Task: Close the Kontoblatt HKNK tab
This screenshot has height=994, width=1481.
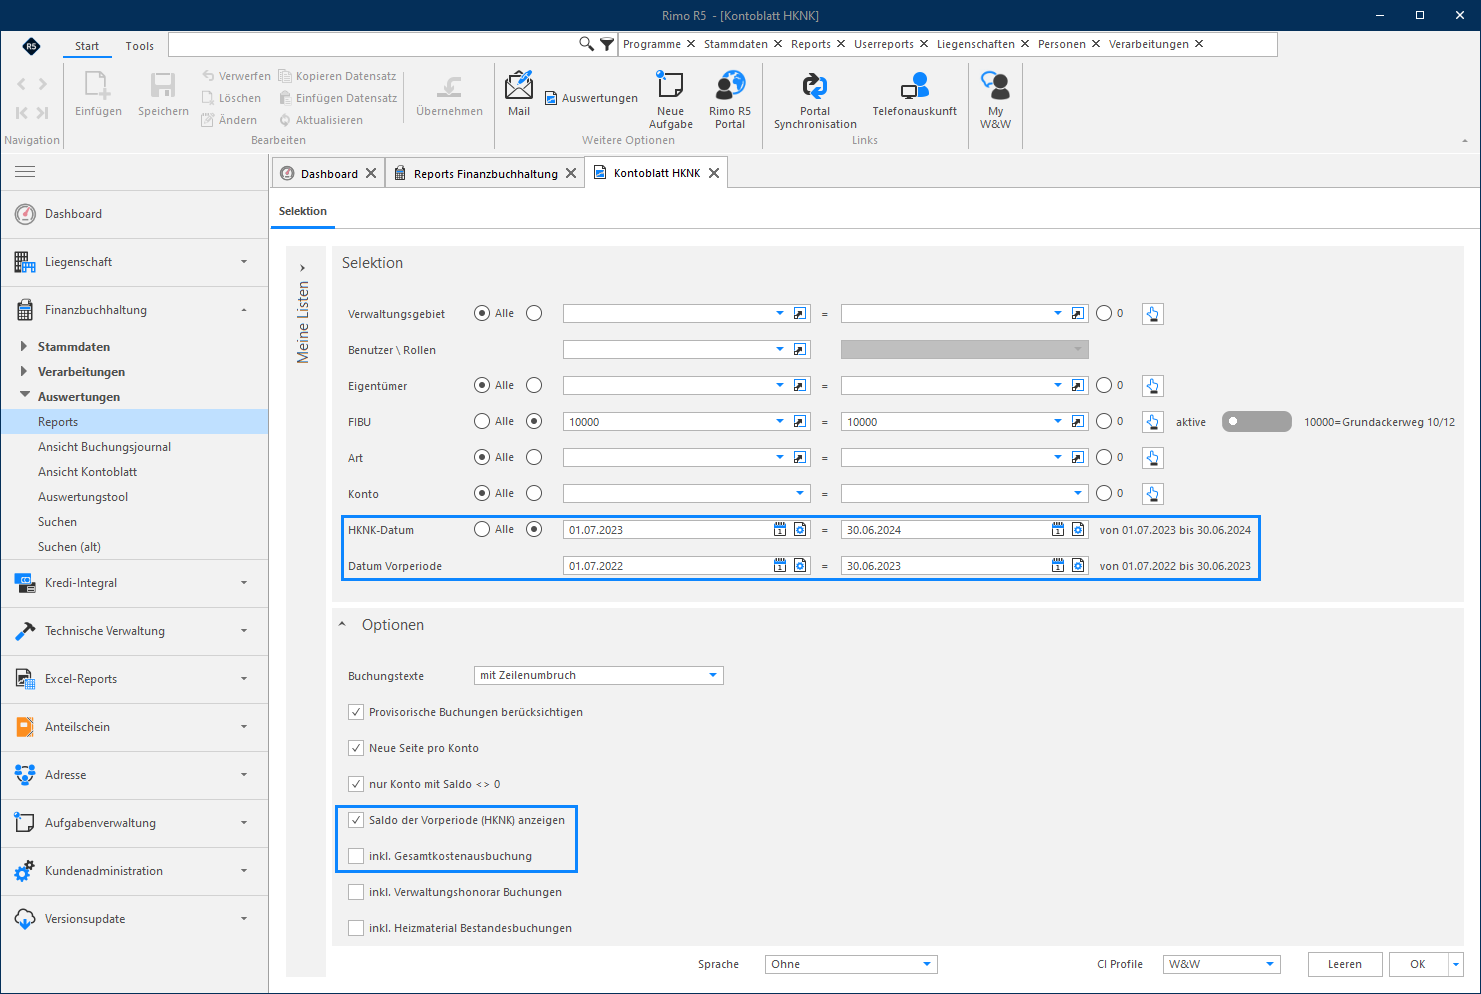Action: click(x=714, y=173)
